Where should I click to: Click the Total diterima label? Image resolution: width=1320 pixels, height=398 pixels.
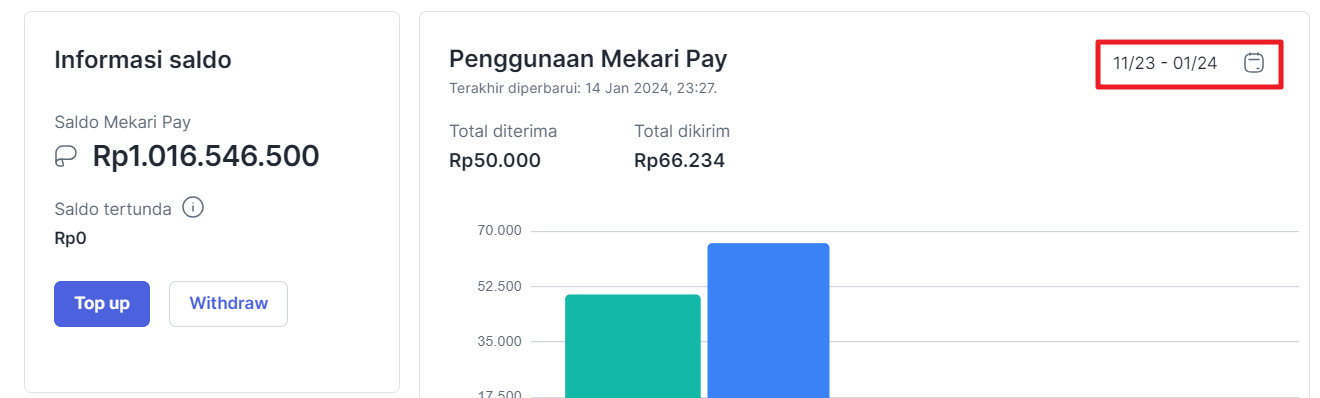click(x=503, y=131)
